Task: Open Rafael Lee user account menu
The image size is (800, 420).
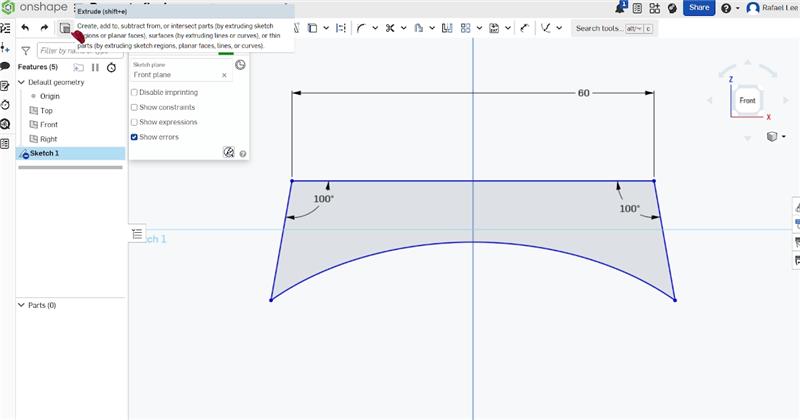Action: pos(772,8)
